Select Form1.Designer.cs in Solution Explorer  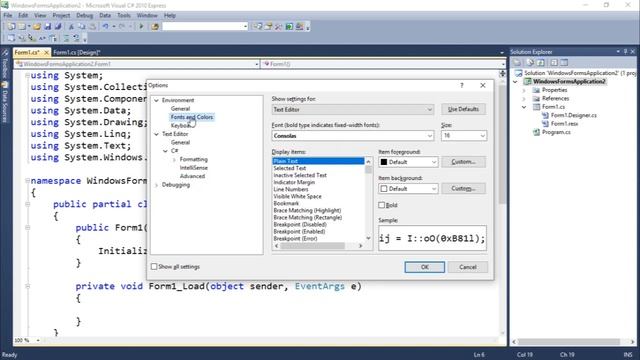pos(573,116)
